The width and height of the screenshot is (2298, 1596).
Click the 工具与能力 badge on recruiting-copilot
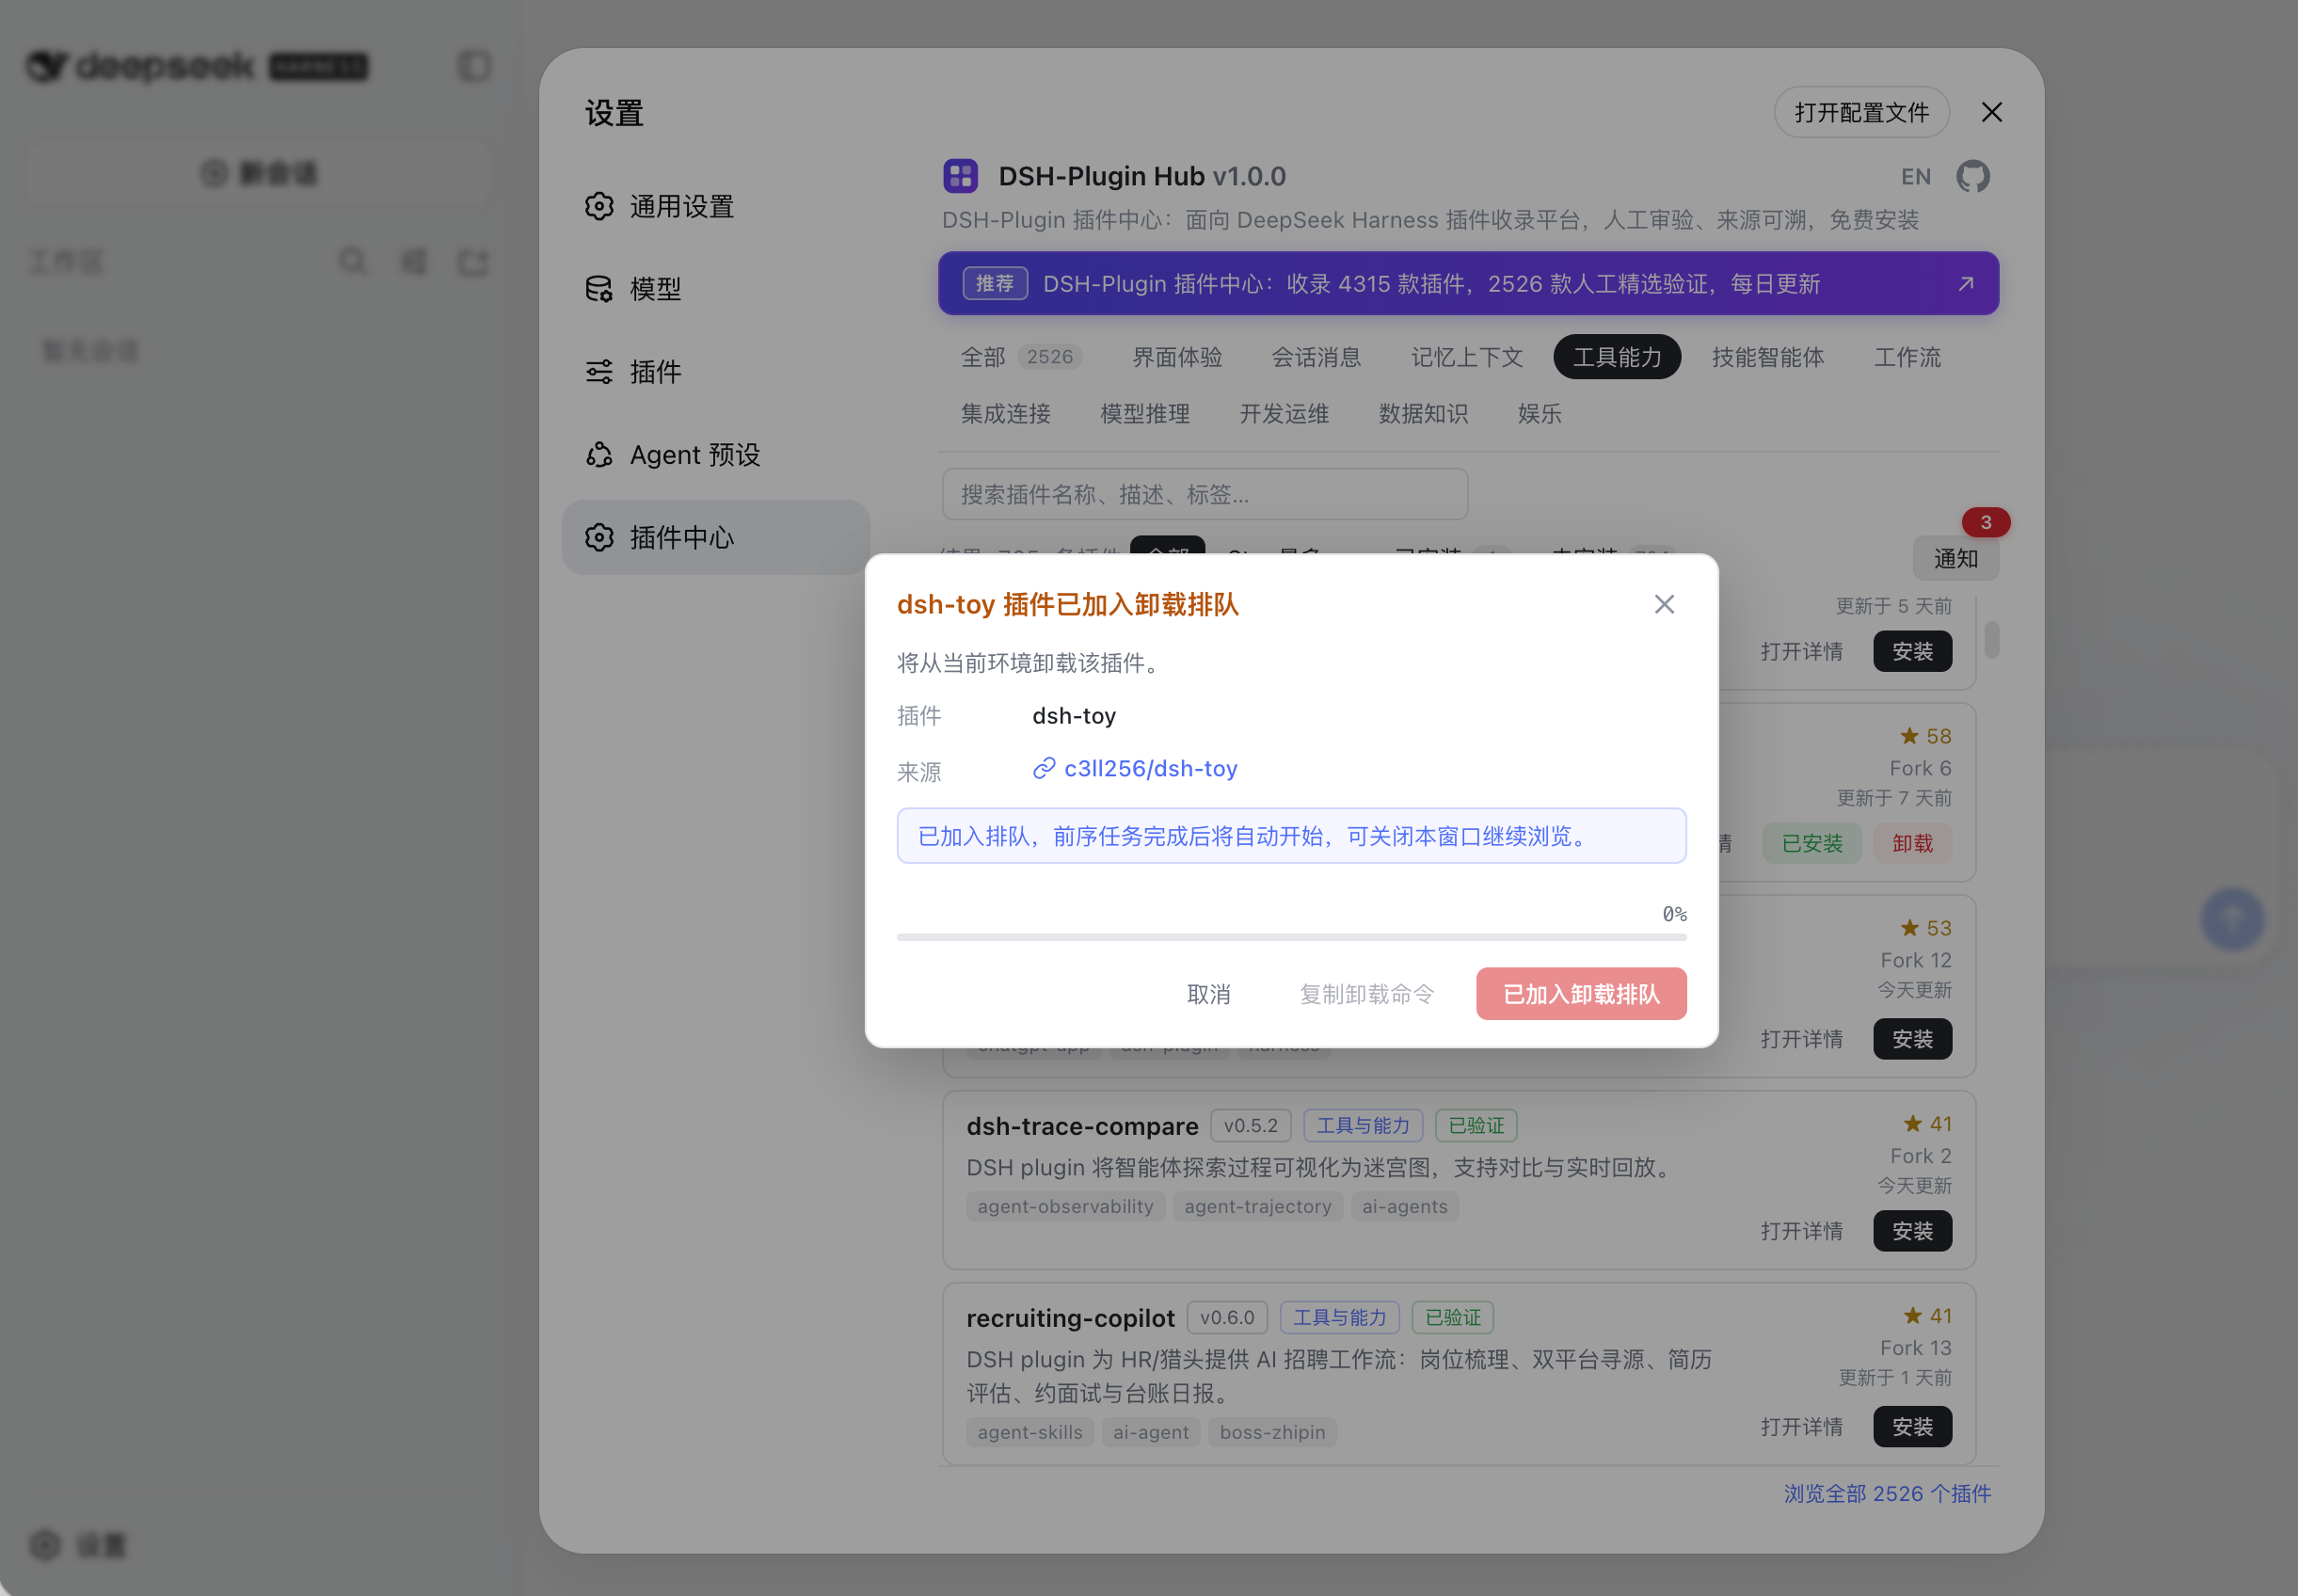click(x=1339, y=1317)
